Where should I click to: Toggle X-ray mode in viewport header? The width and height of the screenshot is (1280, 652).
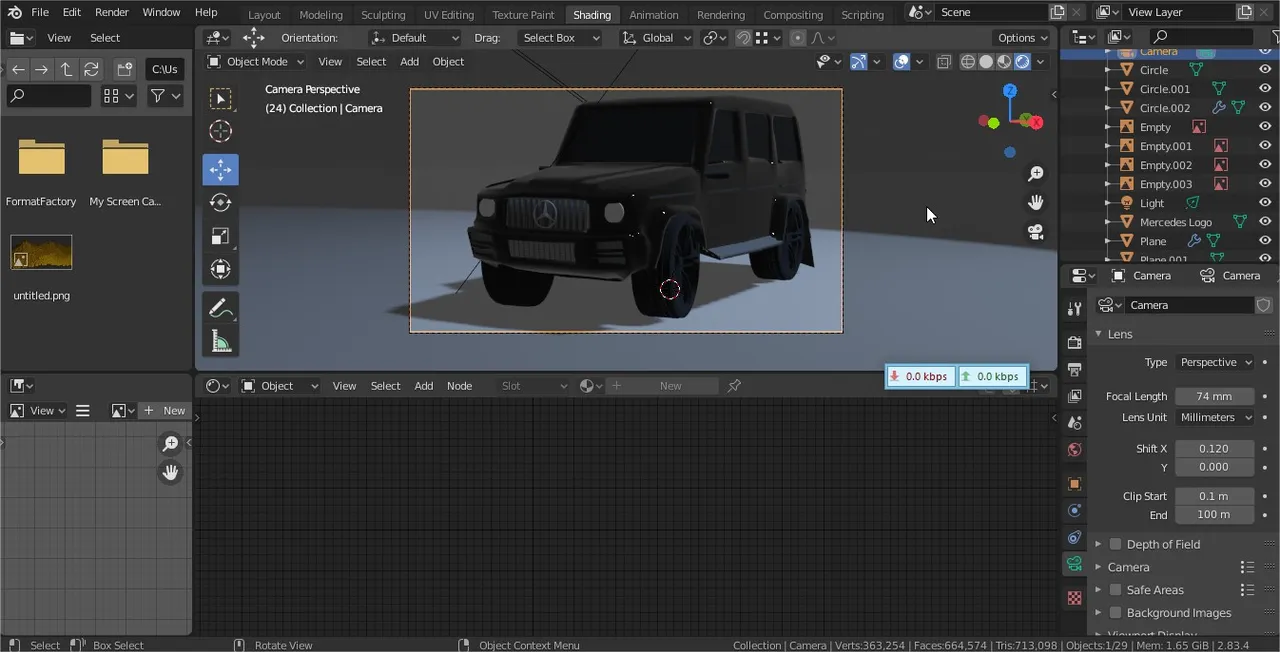click(943, 62)
